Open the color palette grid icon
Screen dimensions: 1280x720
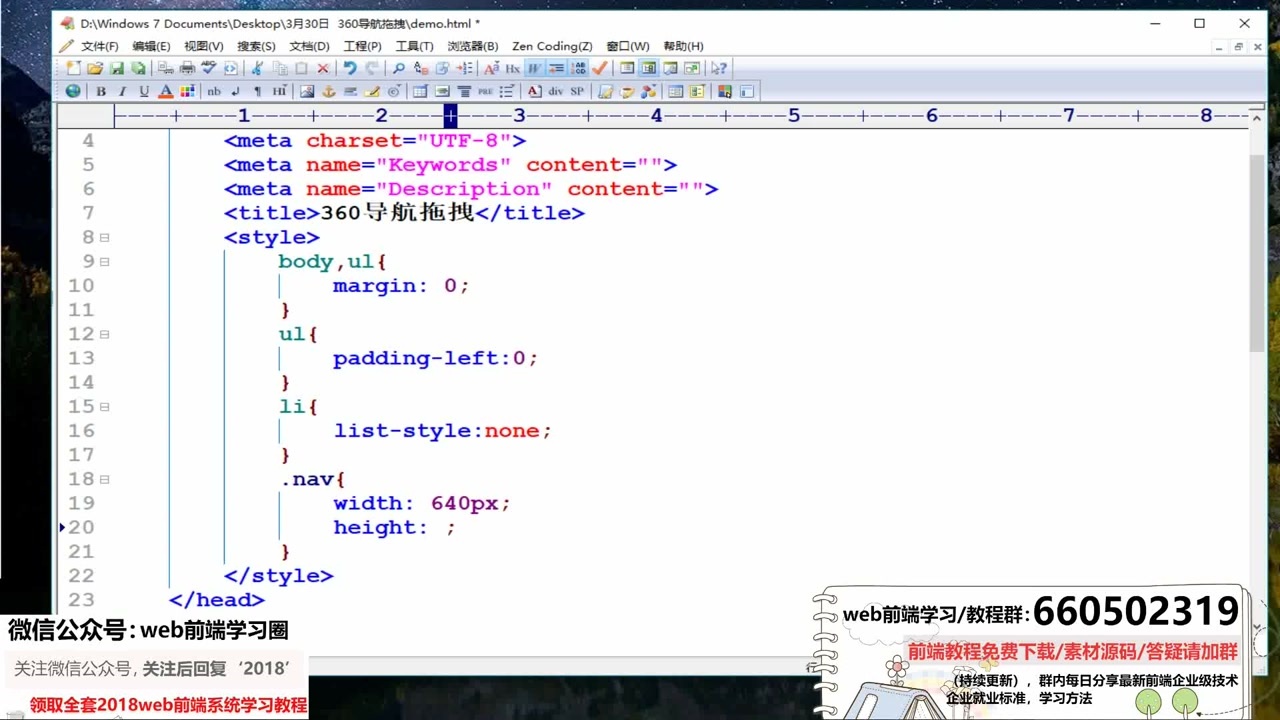(x=187, y=91)
